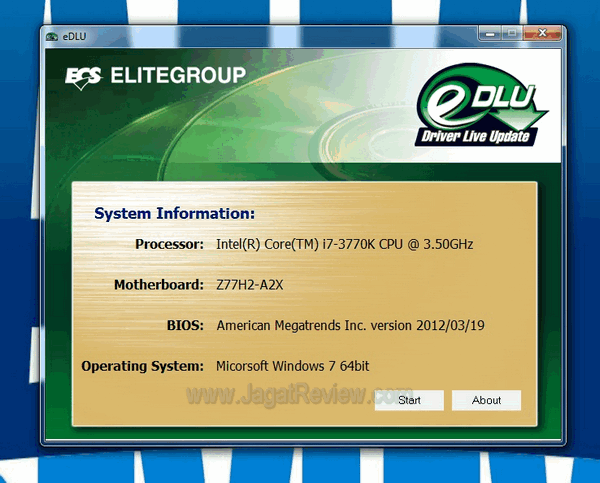Image resolution: width=600 pixels, height=483 pixels.
Task: Click the BIOS label
Action: point(185,325)
